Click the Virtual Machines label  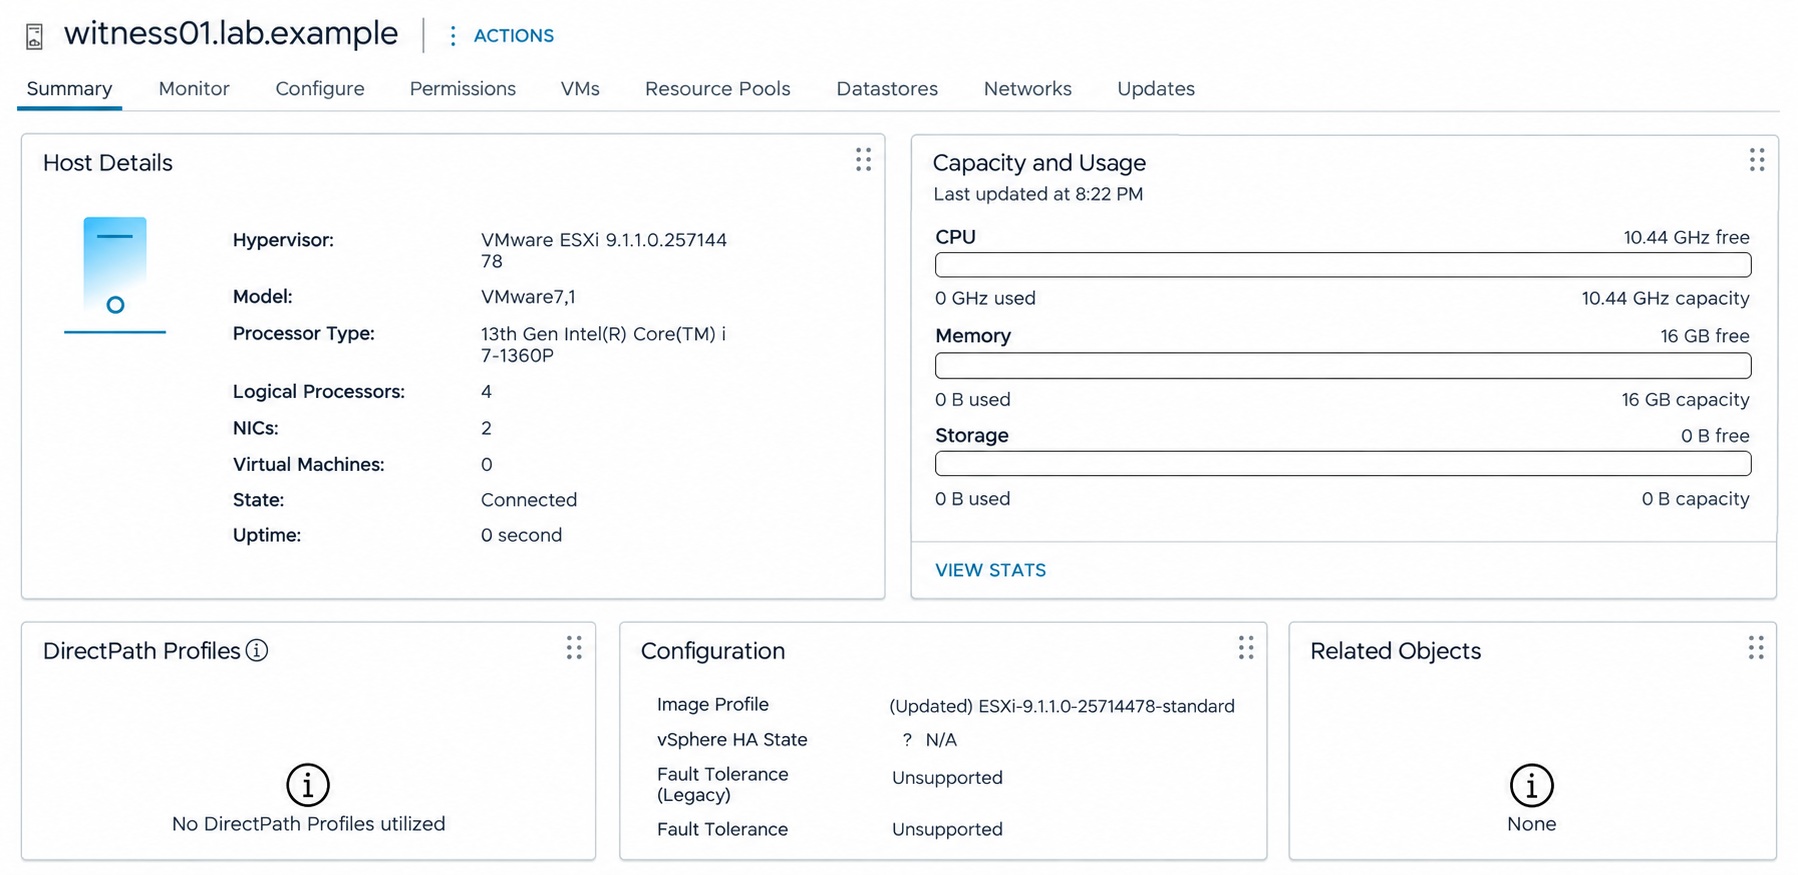tap(308, 464)
